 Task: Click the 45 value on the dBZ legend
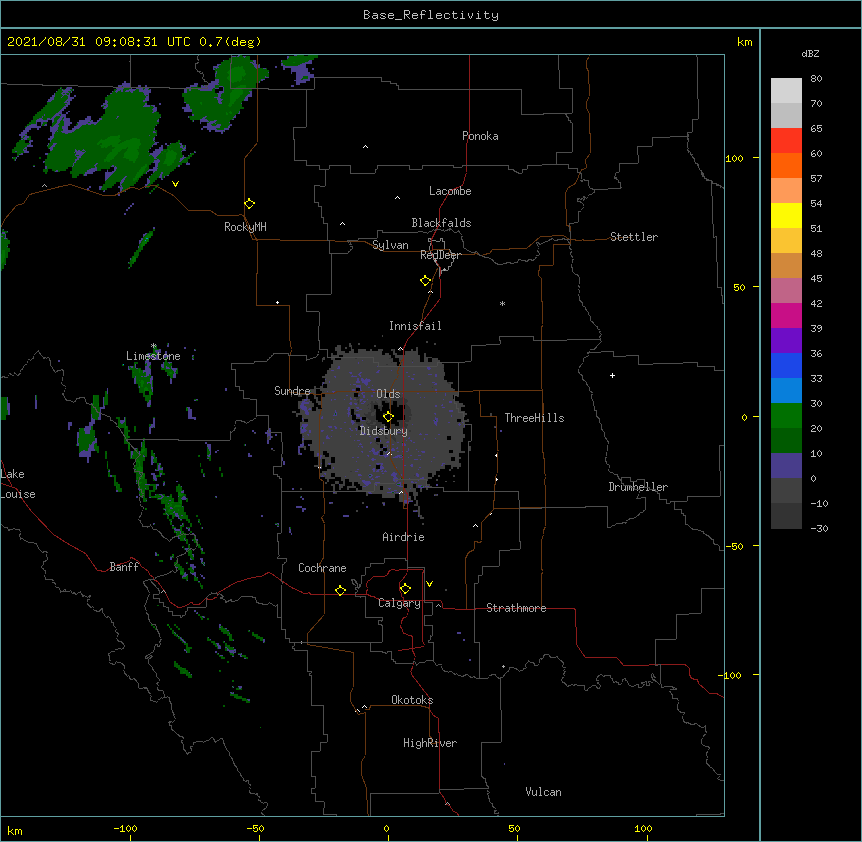click(816, 279)
